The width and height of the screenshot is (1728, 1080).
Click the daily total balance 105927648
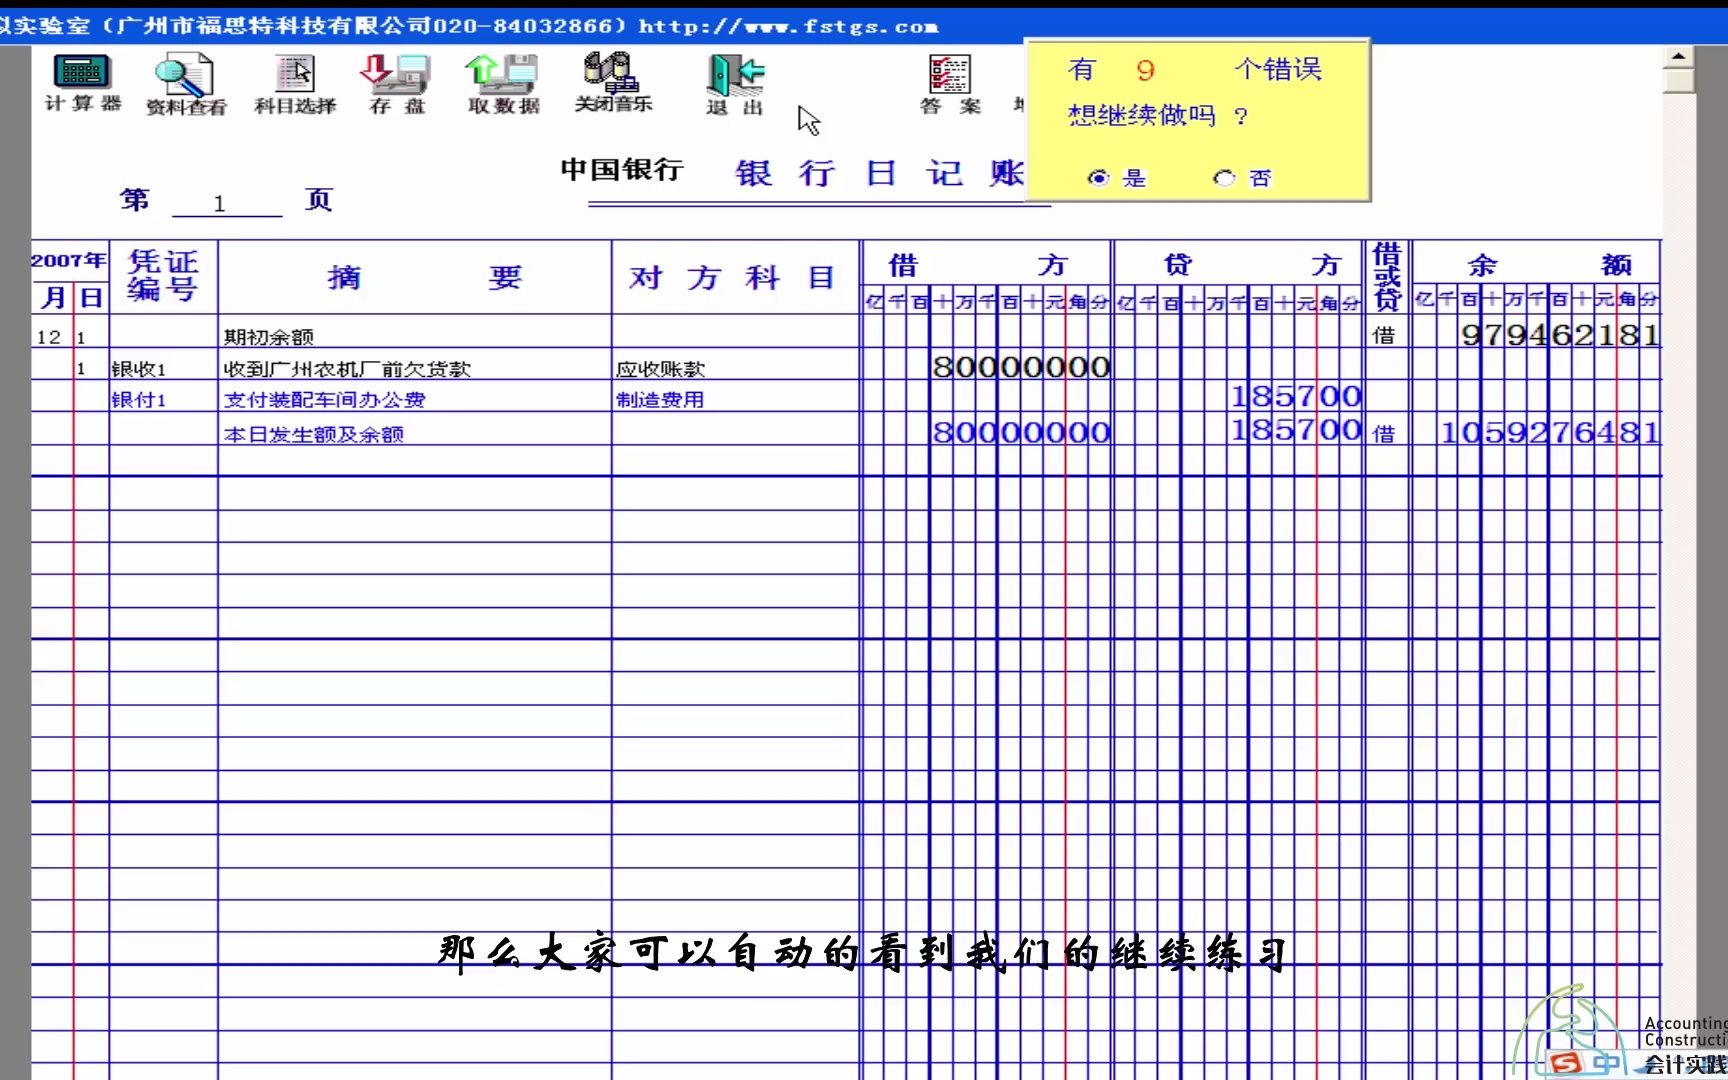click(1550, 433)
